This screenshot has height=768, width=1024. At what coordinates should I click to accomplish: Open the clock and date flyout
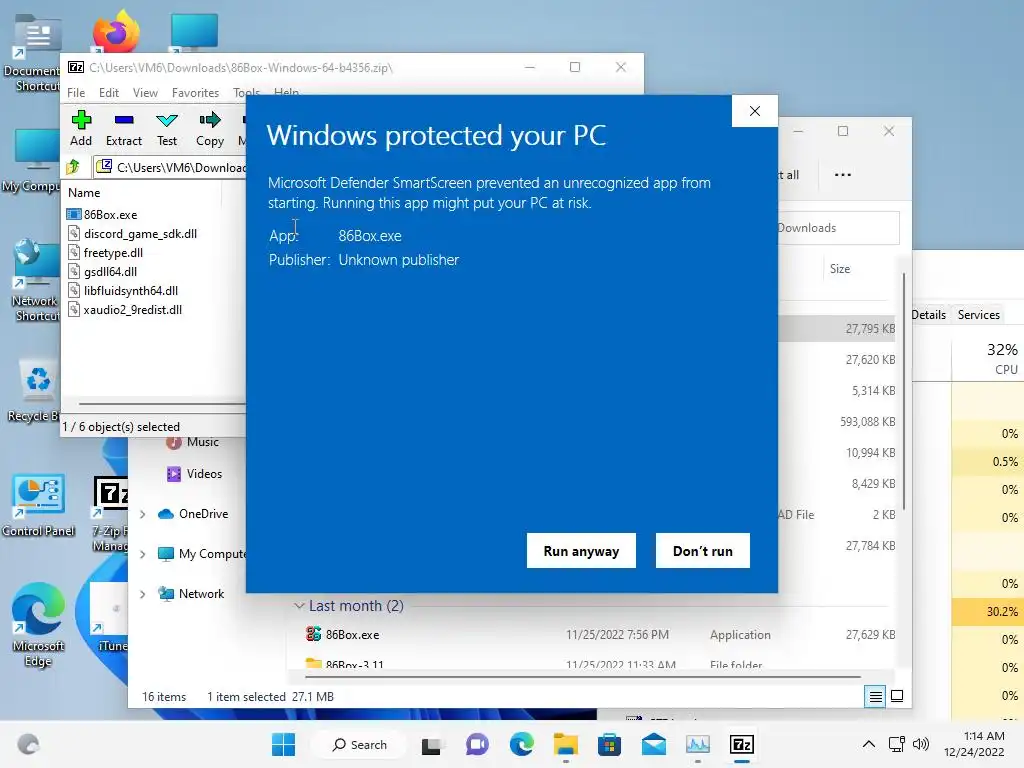click(974, 744)
